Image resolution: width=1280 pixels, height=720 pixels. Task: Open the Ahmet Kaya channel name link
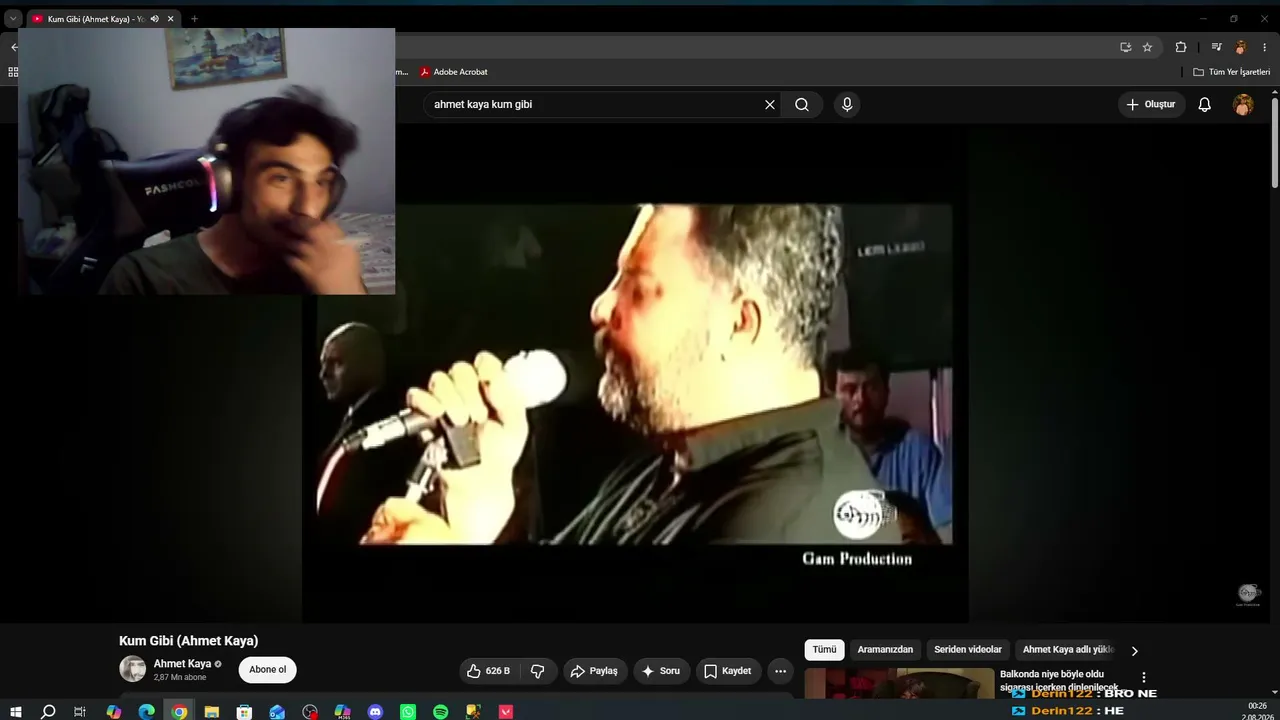point(182,664)
